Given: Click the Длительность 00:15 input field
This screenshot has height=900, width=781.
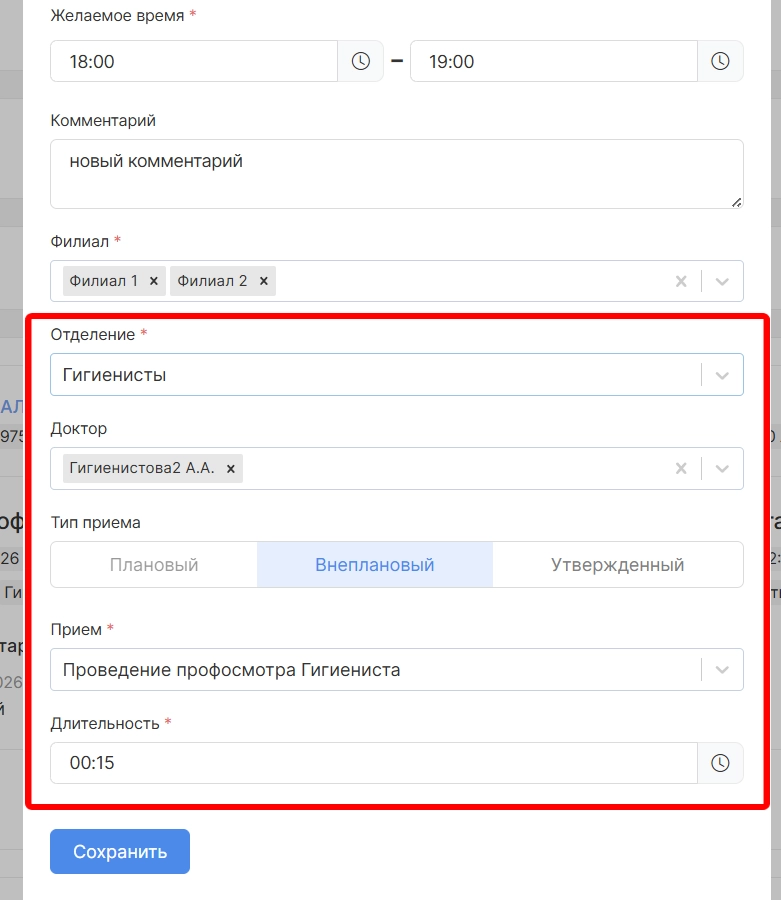Looking at the screenshot, I should click(x=373, y=763).
